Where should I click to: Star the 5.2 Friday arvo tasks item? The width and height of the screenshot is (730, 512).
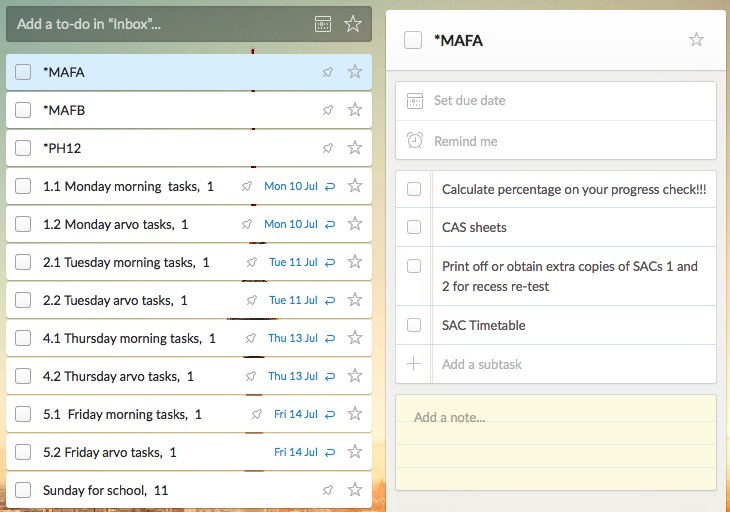(355, 451)
